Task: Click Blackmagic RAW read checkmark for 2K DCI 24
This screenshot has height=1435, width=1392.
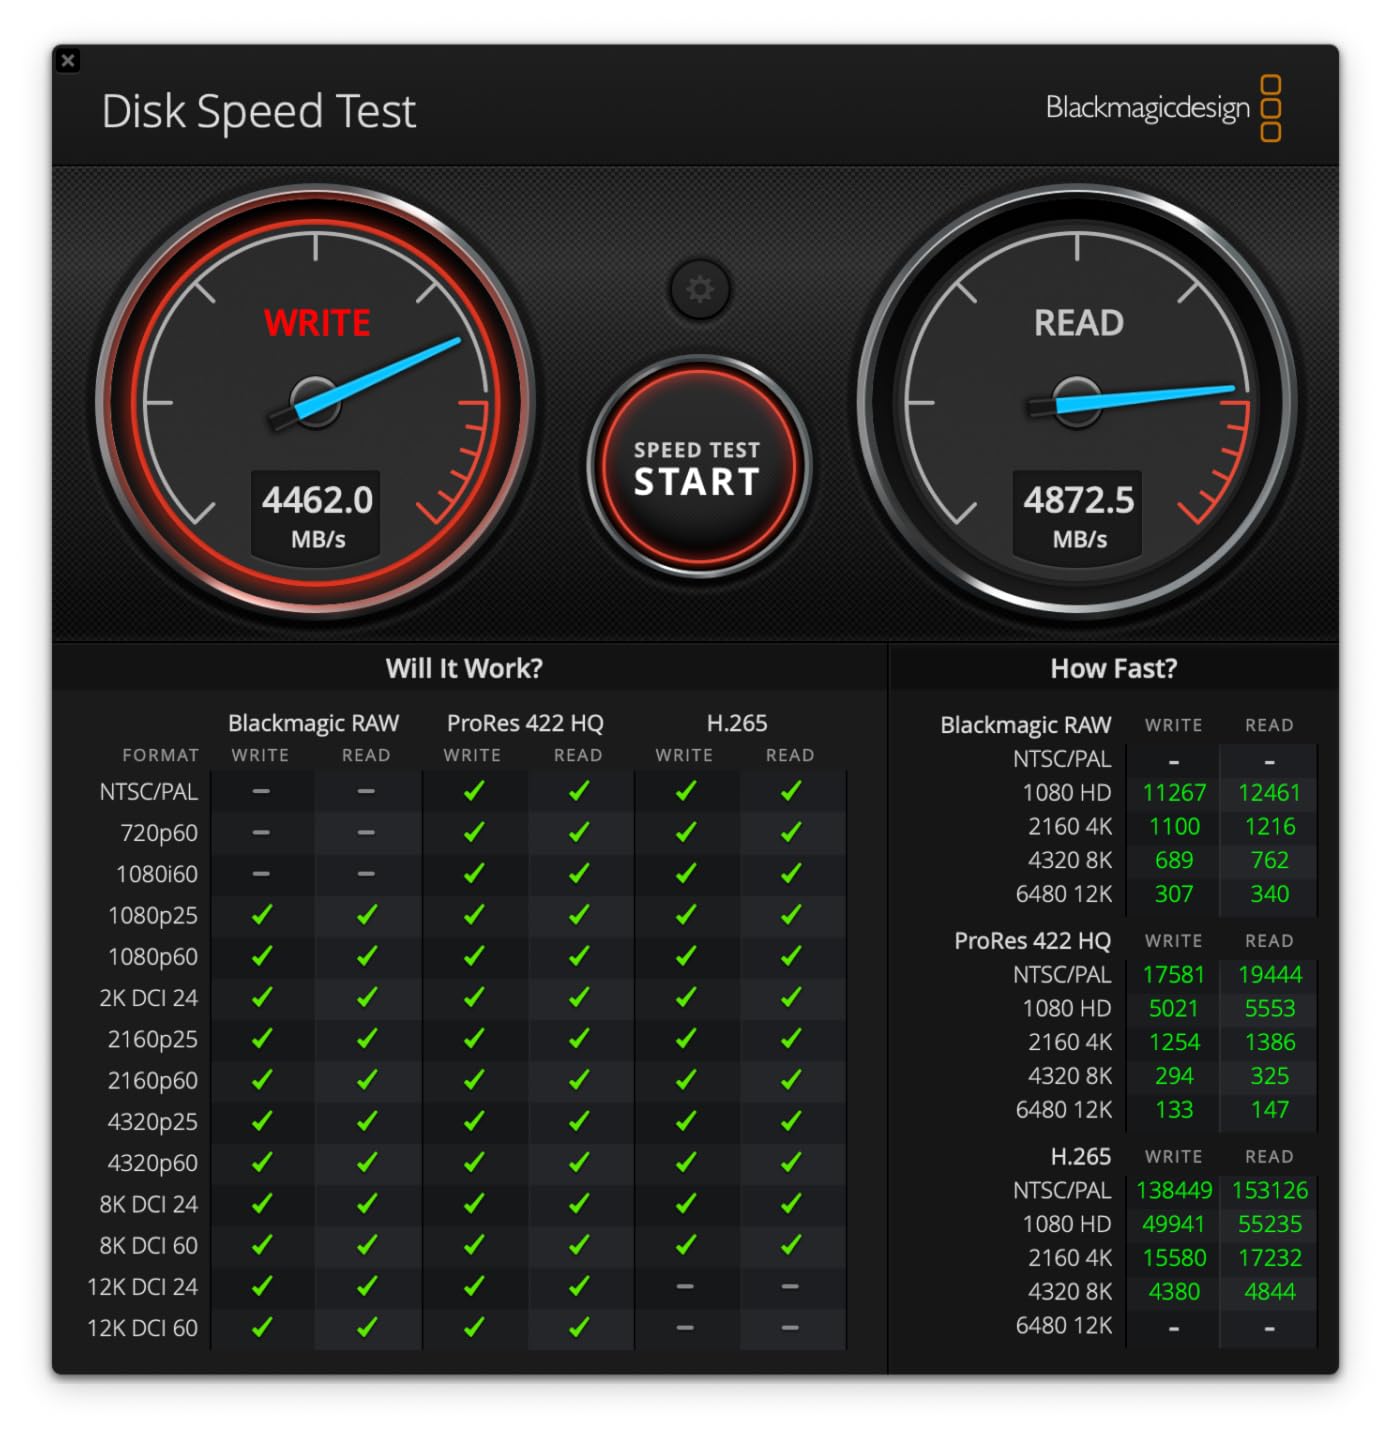Action: 367,996
